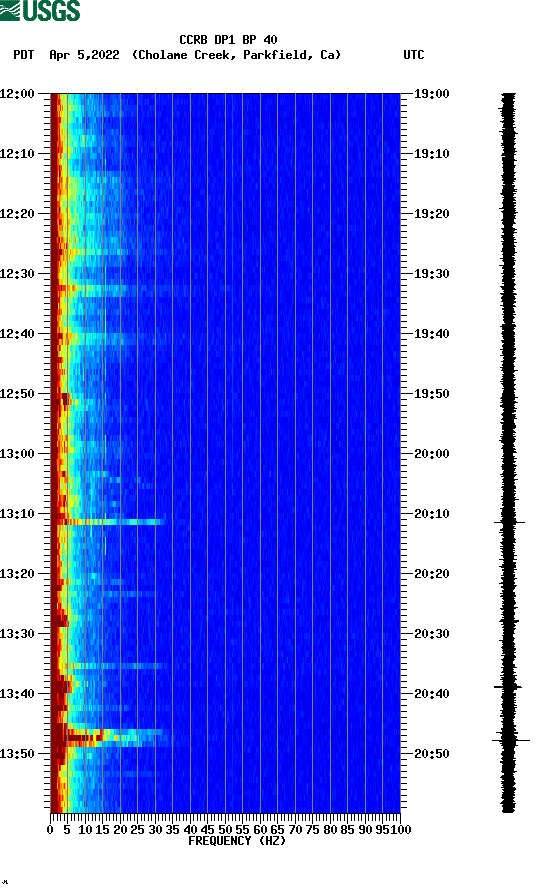Click the 12:50 PDT time label

pos(17,394)
